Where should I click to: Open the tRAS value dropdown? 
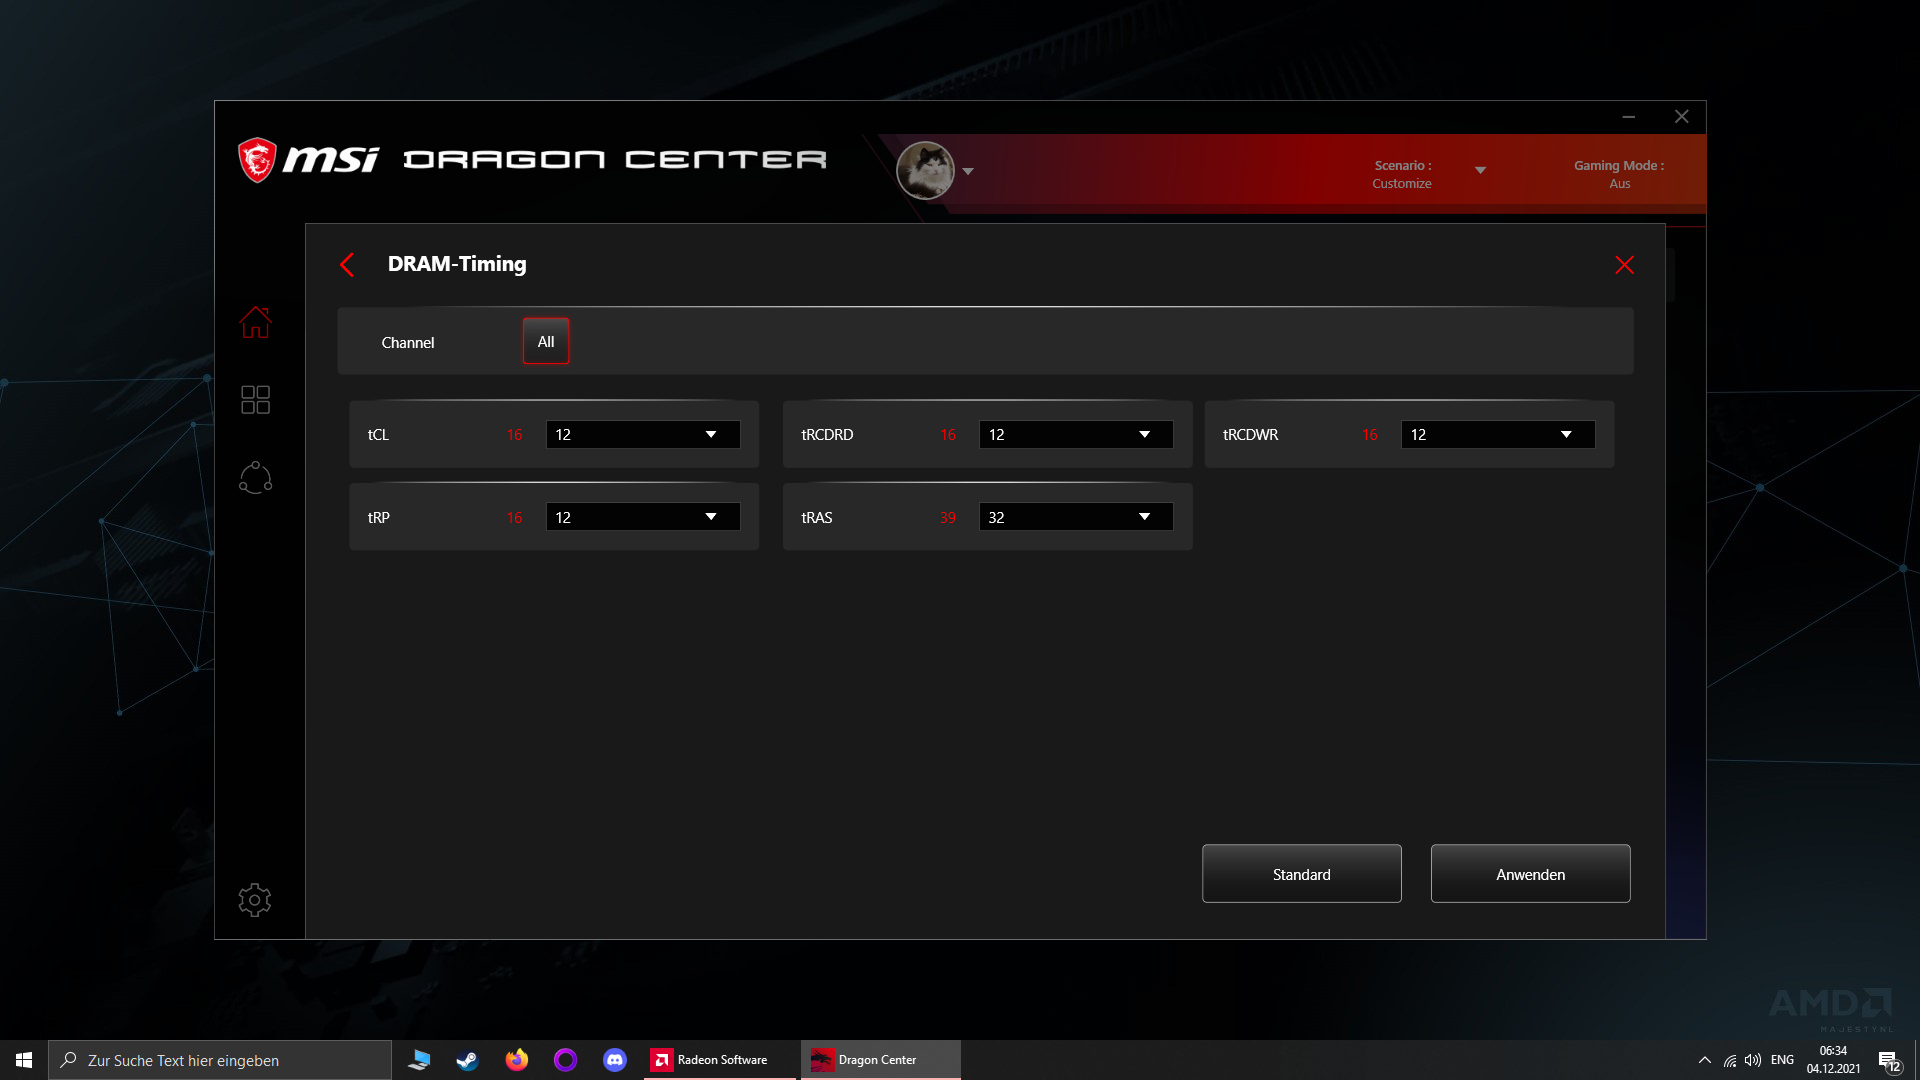point(1075,517)
